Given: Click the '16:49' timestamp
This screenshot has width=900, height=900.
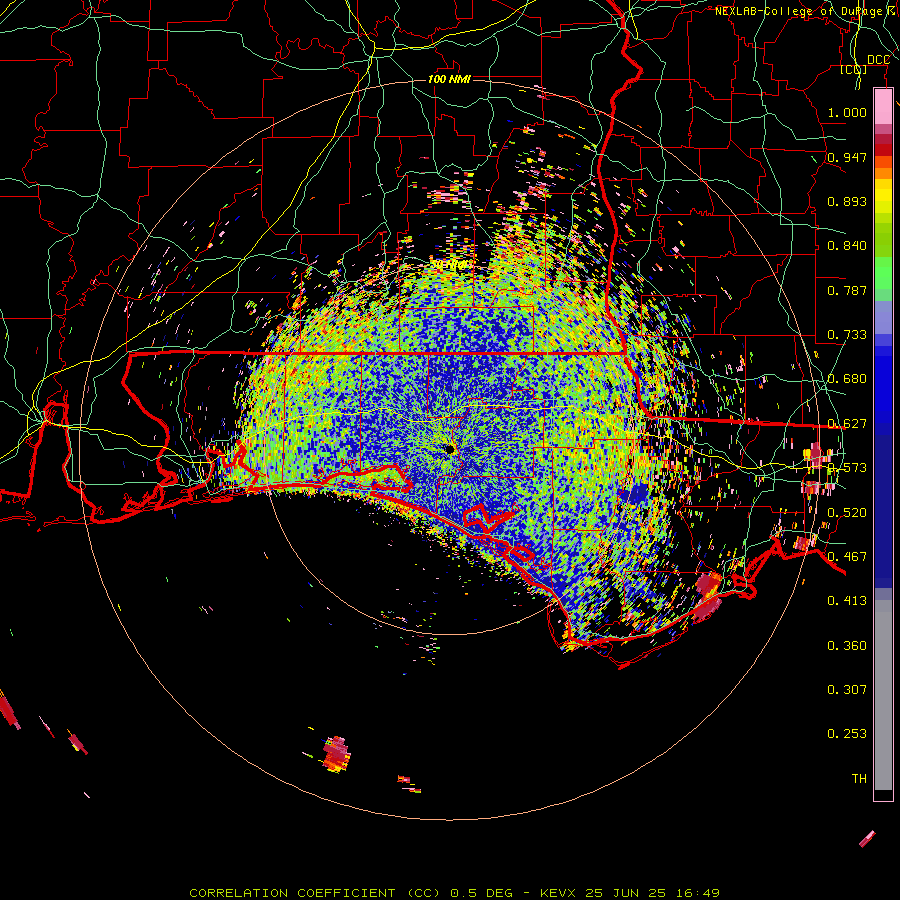Looking at the screenshot, I should (697, 893).
